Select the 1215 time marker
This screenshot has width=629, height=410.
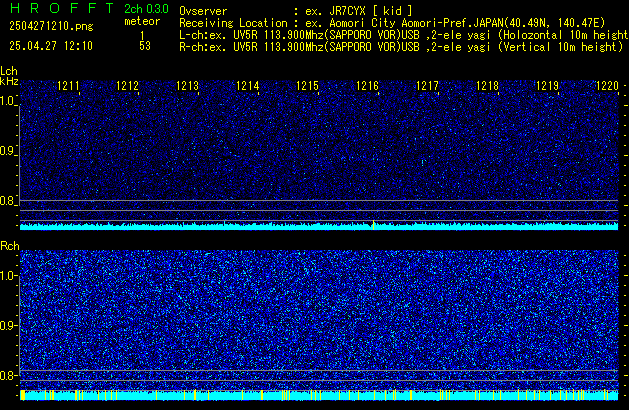(x=307, y=86)
